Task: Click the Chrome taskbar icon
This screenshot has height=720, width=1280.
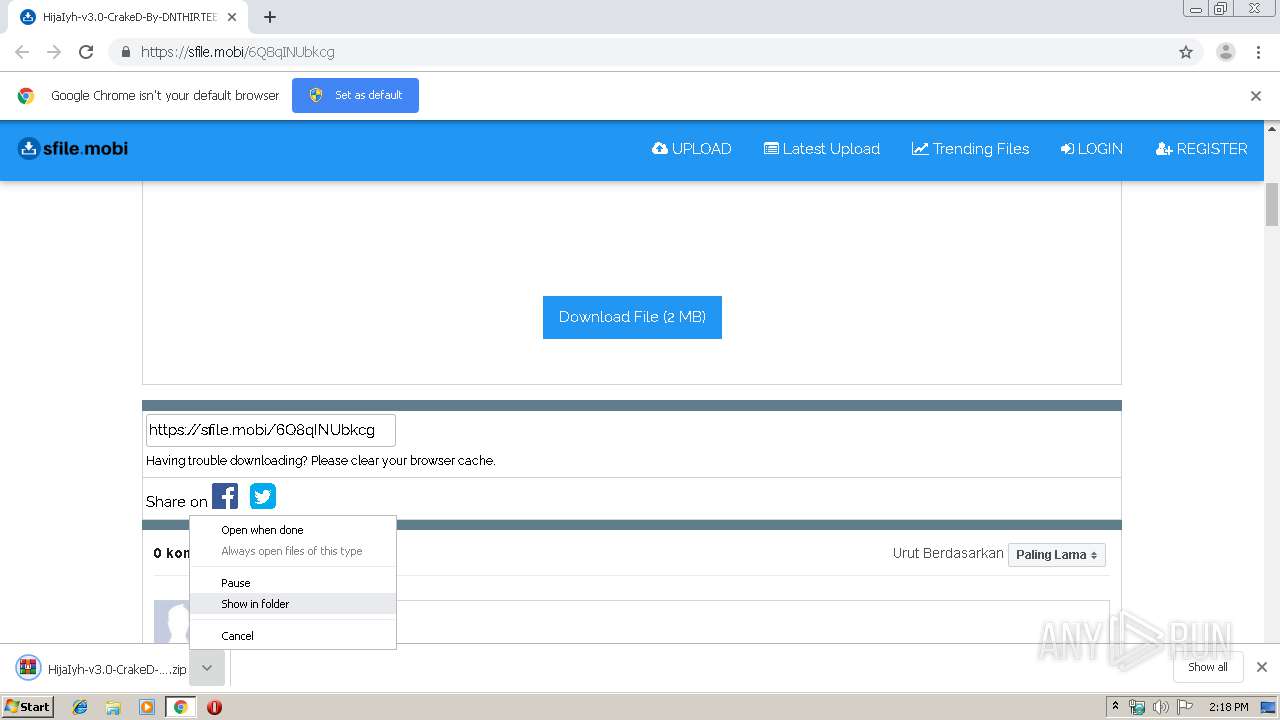Action: pos(180,707)
